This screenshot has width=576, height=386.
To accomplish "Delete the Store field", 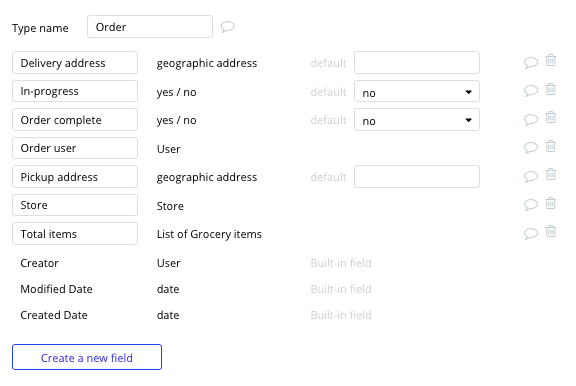I will [x=550, y=203].
